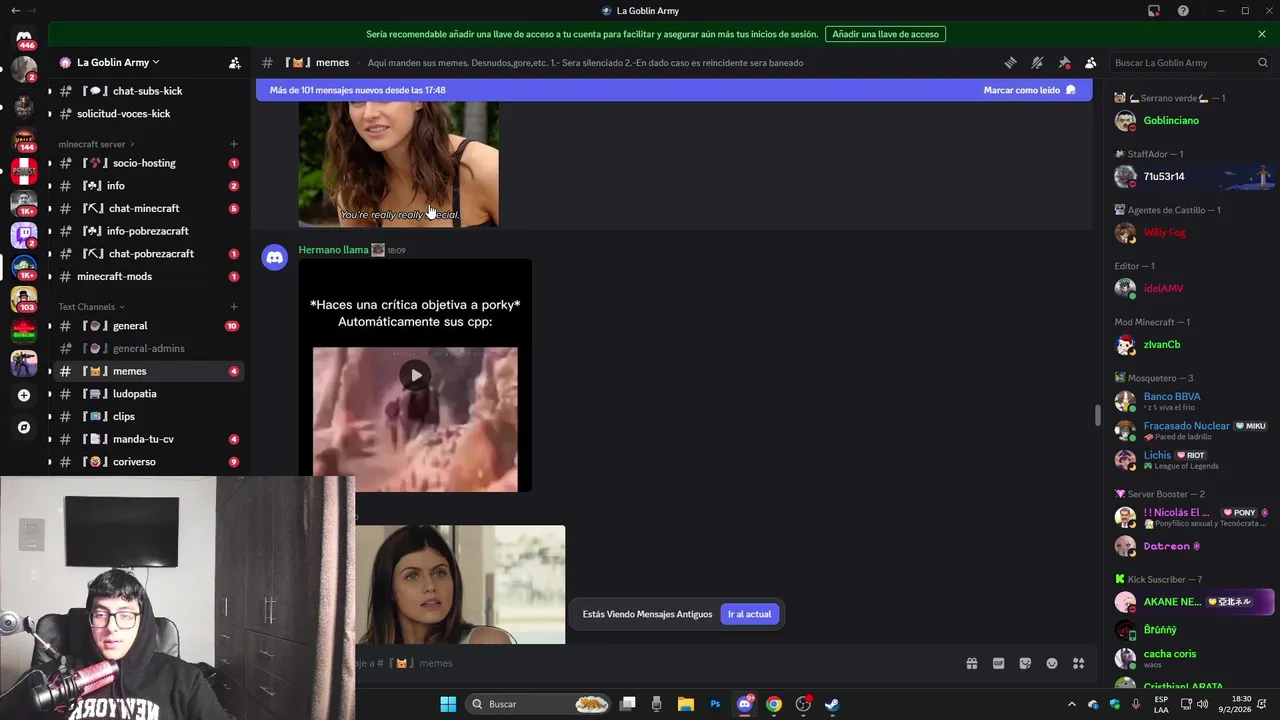Select the memes channel in sidebar
The image size is (1280, 720).
147,371
